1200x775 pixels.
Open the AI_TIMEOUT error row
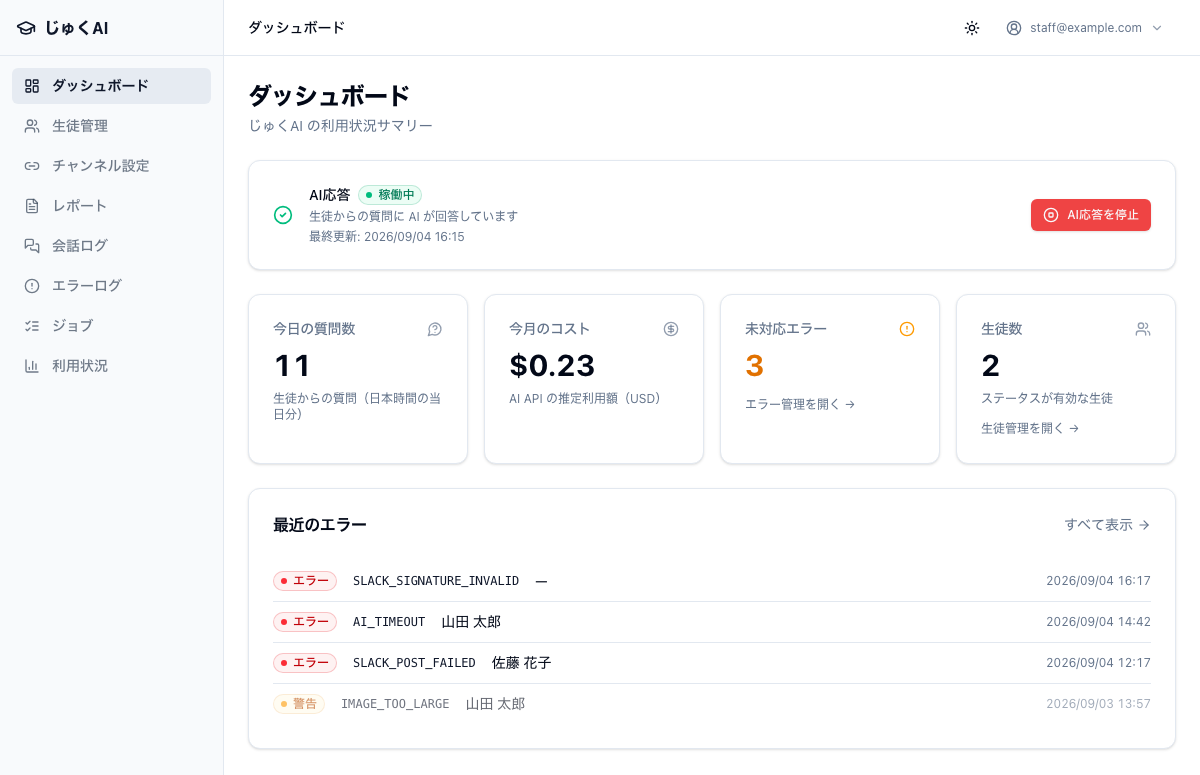click(x=712, y=622)
